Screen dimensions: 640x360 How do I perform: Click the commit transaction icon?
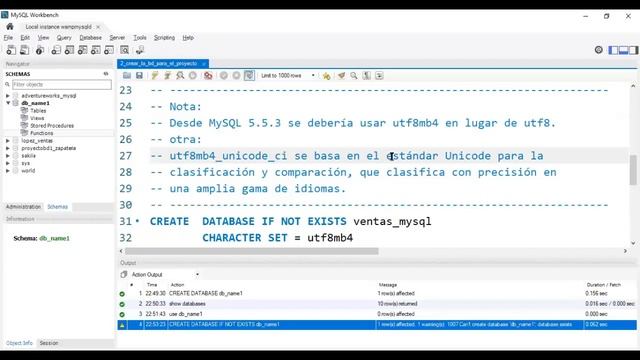coord(224,76)
